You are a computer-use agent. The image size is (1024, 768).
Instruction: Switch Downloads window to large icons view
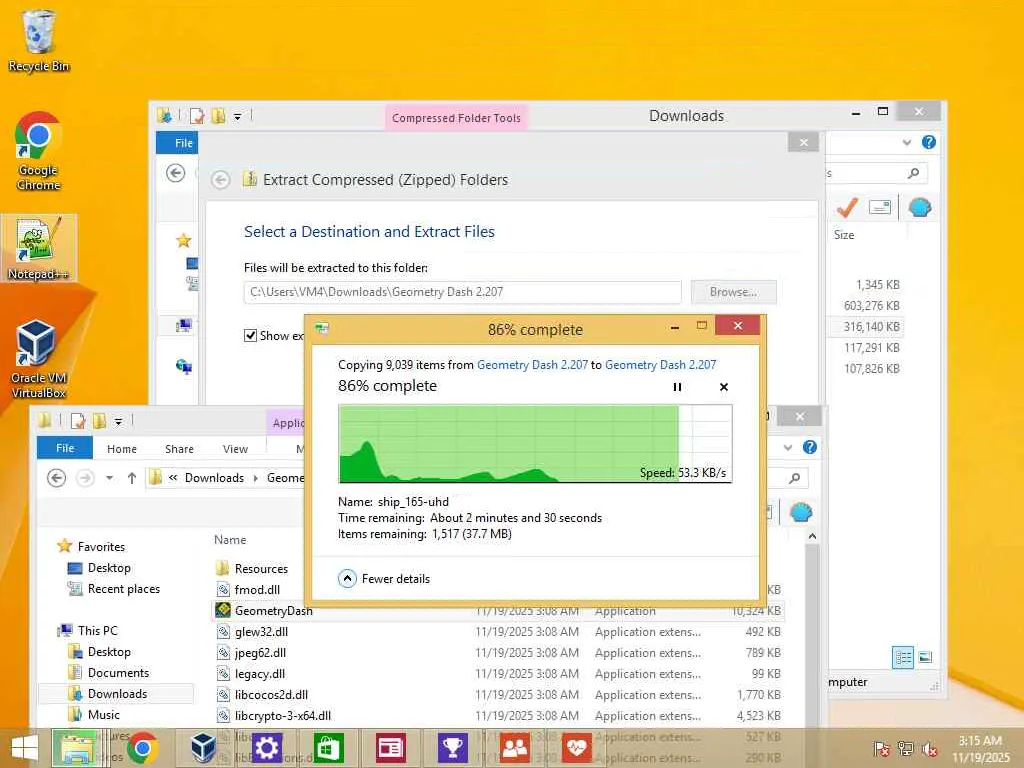pyautogui.click(x=925, y=658)
